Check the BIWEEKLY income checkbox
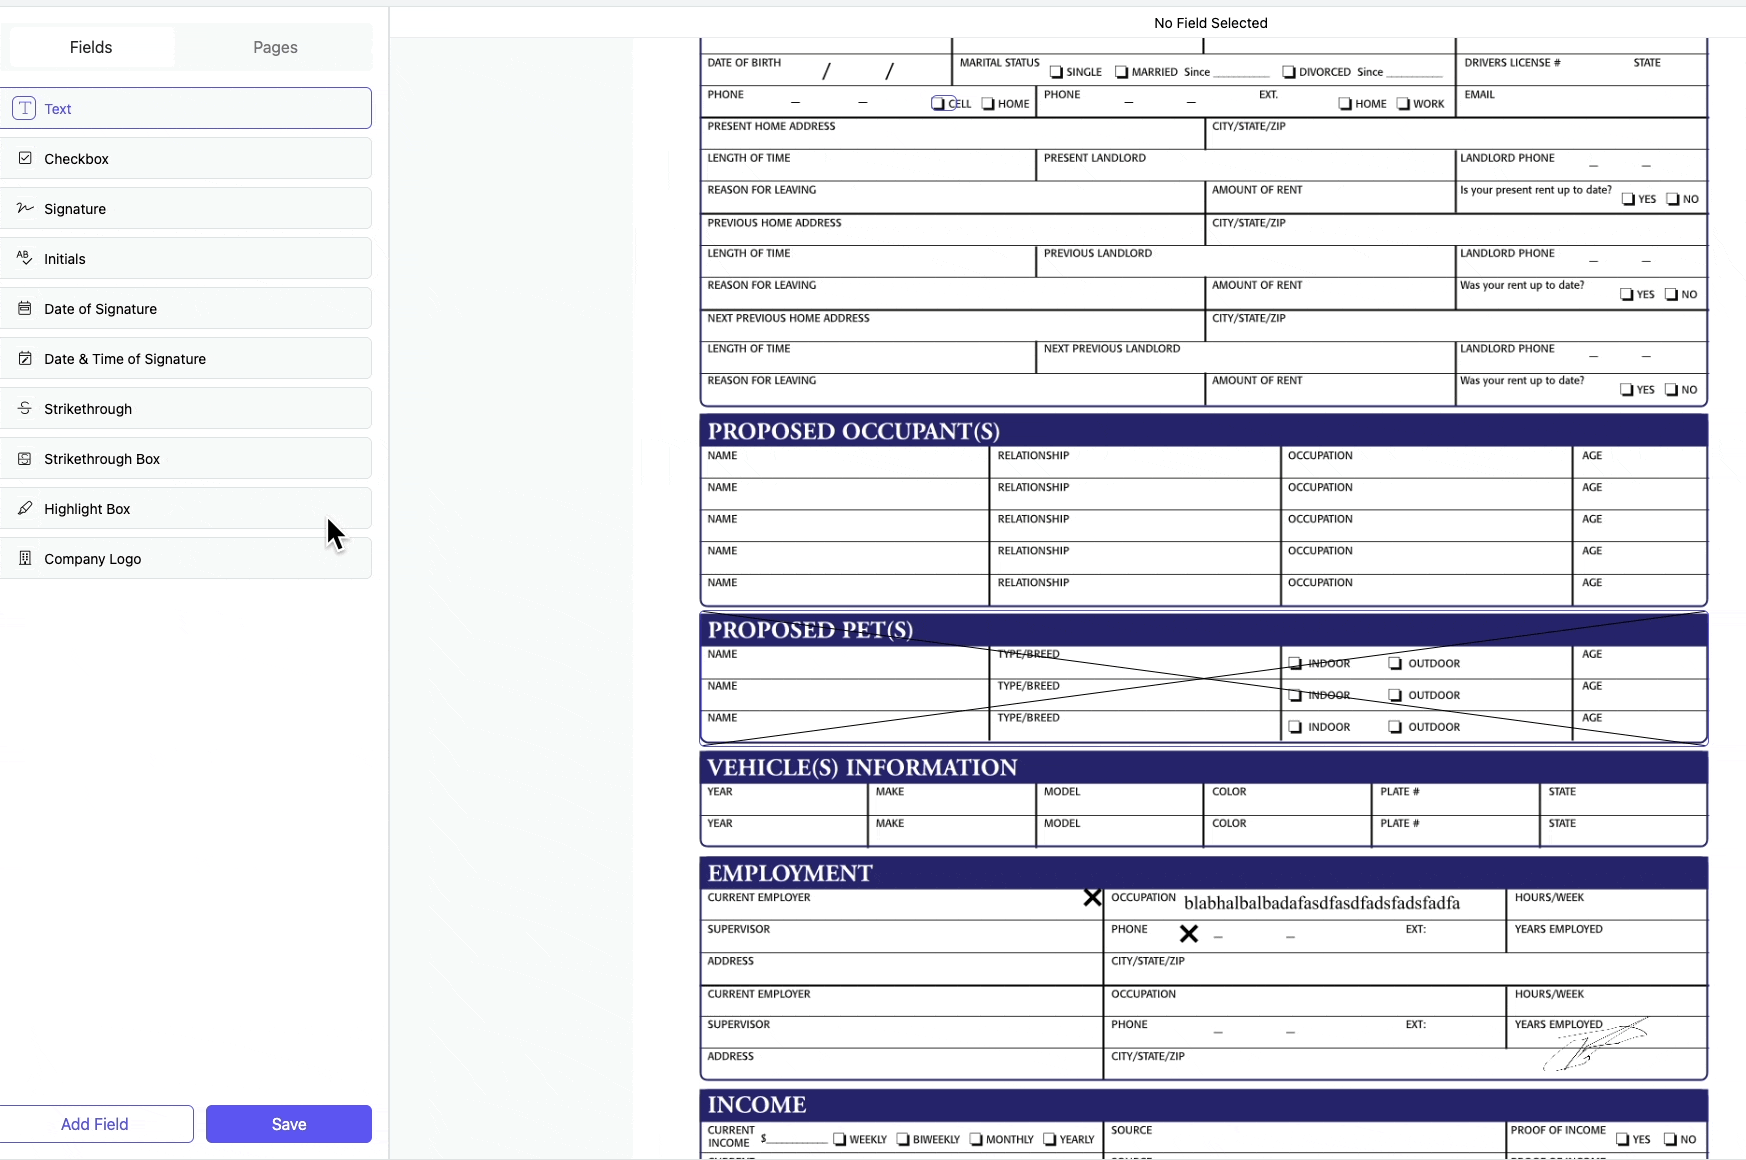The width and height of the screenshot is (1746, 1160). click(x=903, y=1139)
